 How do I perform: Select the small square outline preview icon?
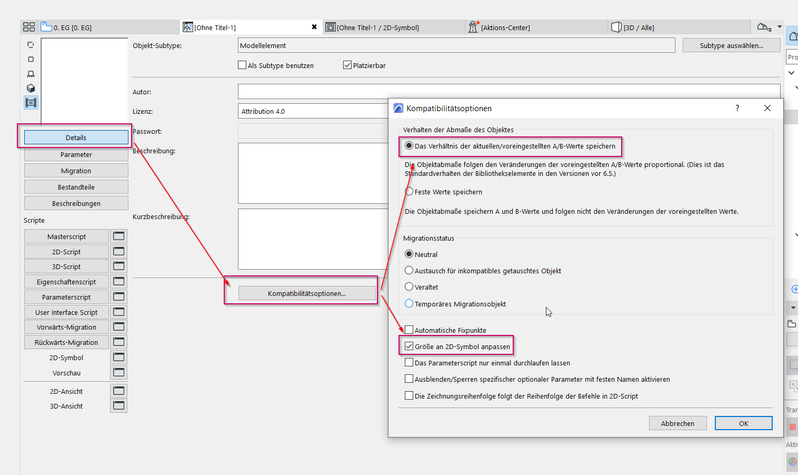pyautogui.click(x=31, y=59)
